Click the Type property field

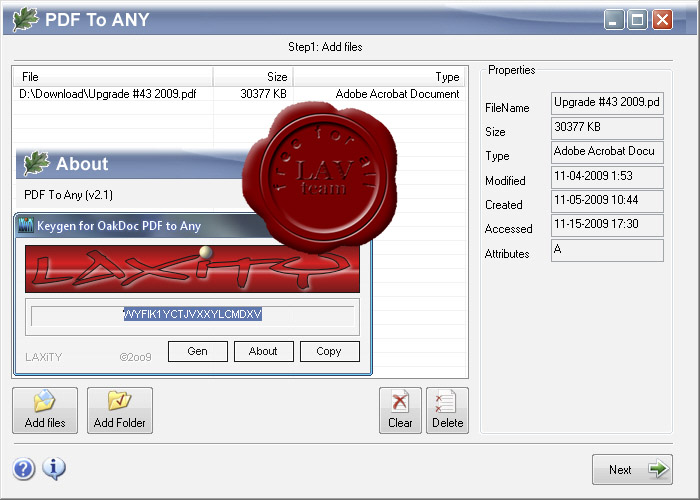[x=607, y=152]
